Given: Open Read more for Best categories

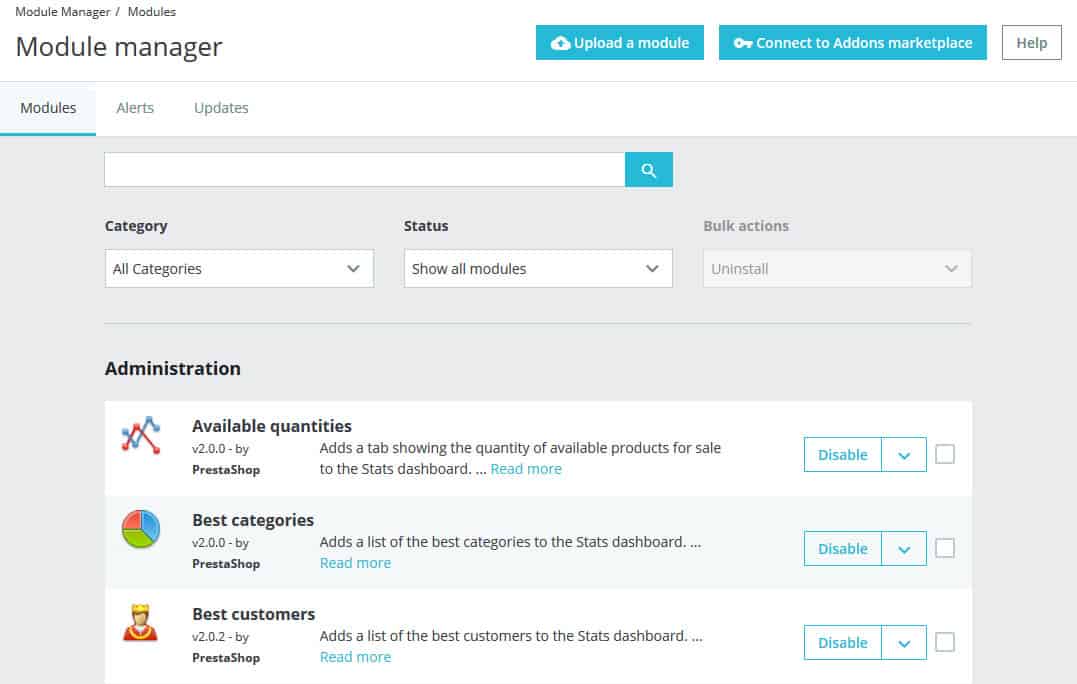Looking at the screenshot, I should click(354, 563).
